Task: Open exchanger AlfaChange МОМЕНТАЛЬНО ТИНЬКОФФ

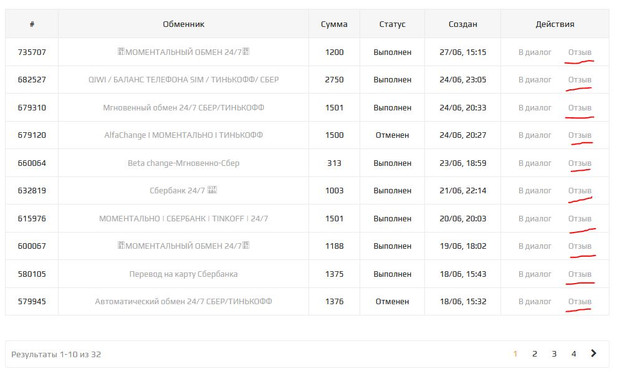Action: point(183,135)
